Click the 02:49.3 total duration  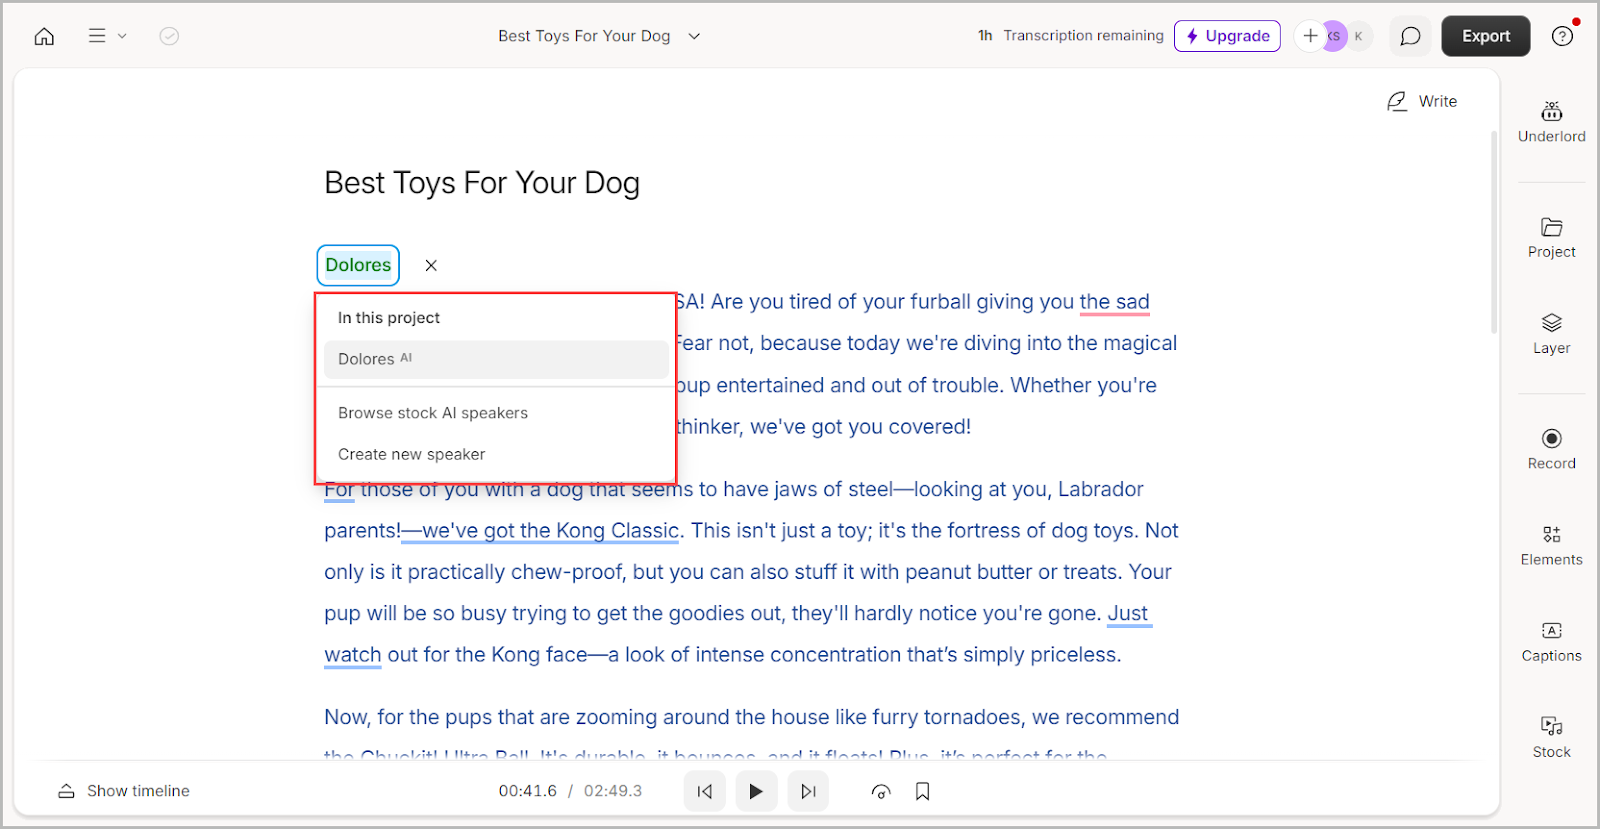tap(613, 791)
